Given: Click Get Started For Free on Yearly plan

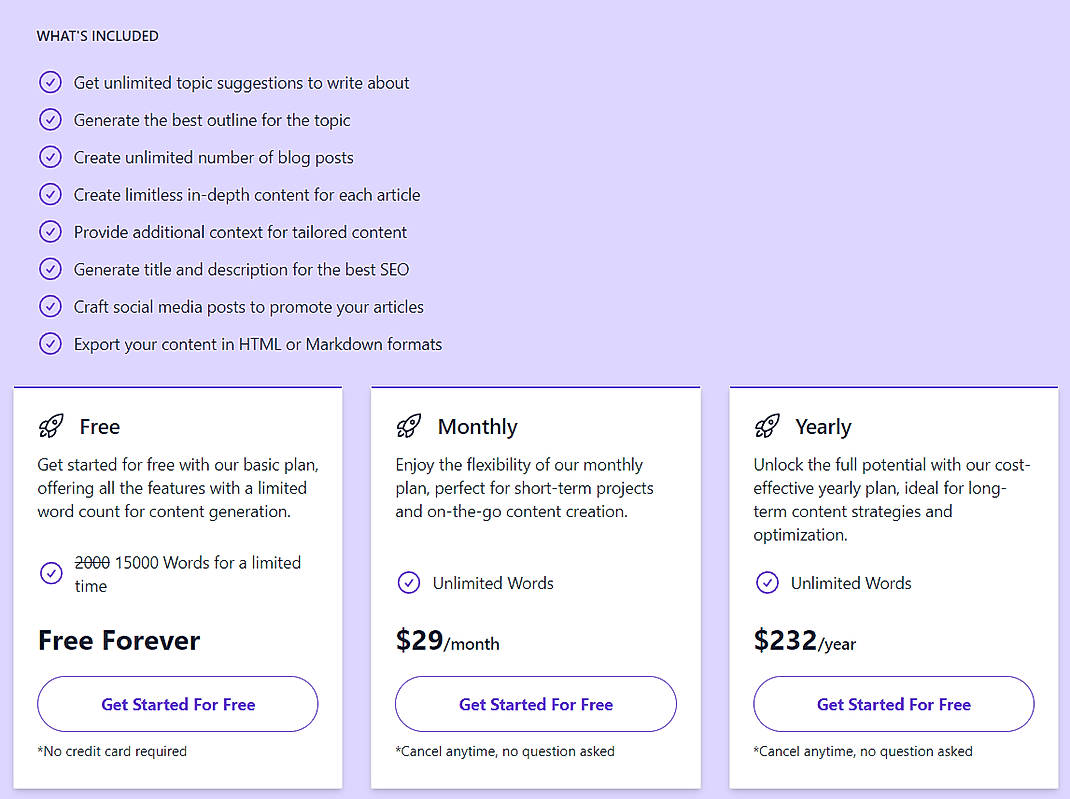Looking at the screenshot, I should click(x=893, y=704).
